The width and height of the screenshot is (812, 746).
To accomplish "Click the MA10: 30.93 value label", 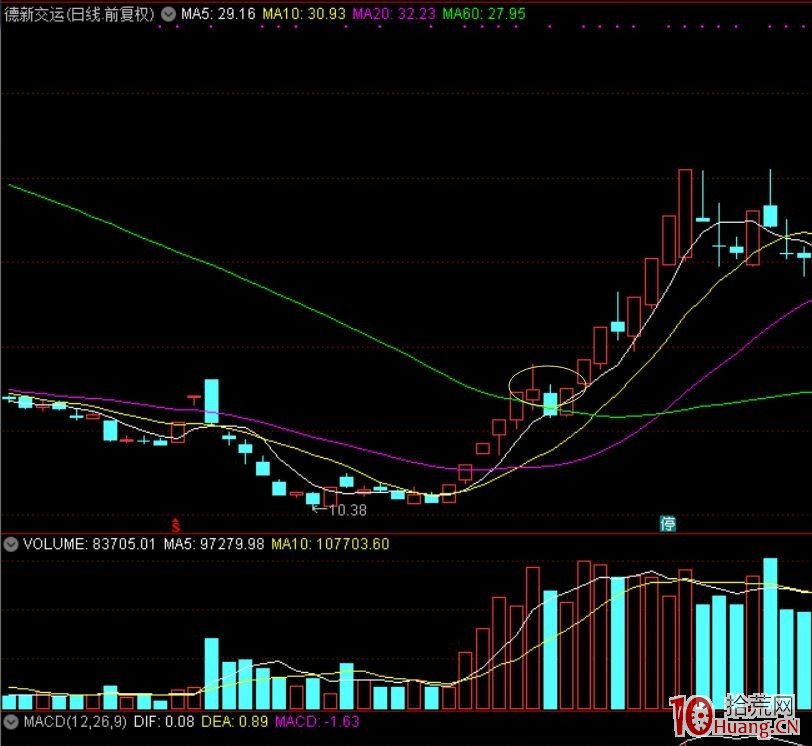I will pos(303,14).
